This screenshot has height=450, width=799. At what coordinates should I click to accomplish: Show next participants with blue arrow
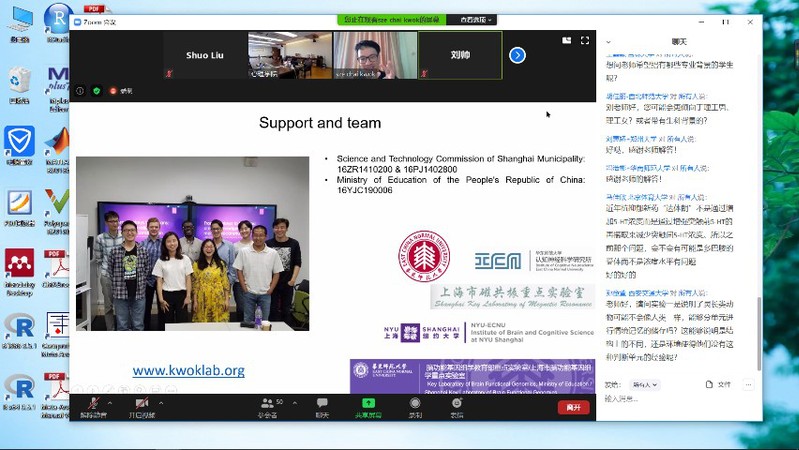[517, 55]
